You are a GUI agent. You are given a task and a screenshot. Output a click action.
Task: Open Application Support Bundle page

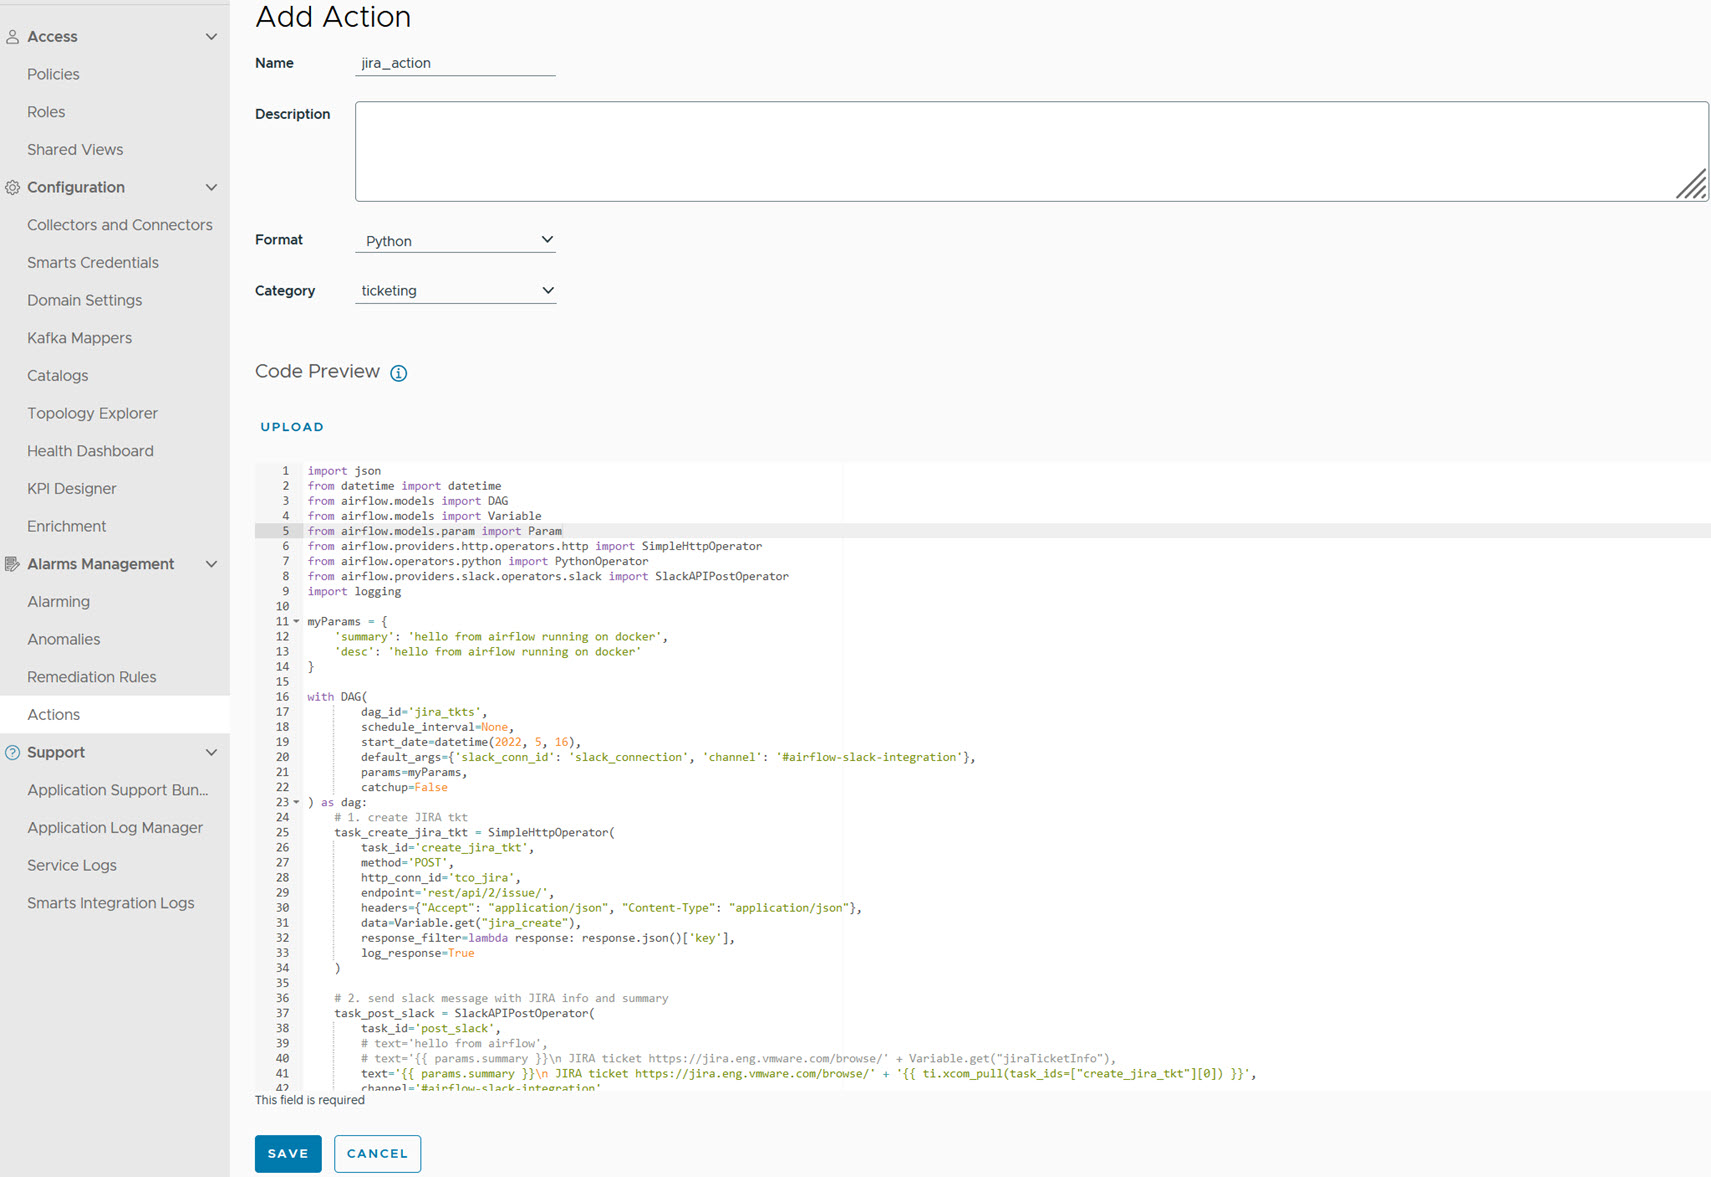coord(118,790)
